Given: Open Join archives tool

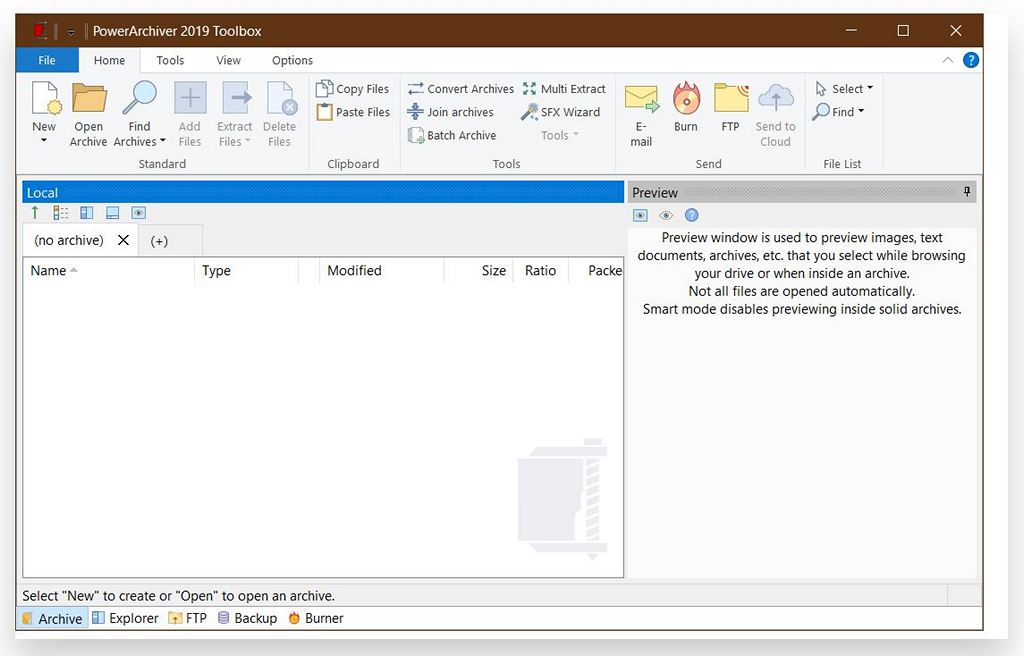Looking at the screenshot, I should tap(450, 112).
